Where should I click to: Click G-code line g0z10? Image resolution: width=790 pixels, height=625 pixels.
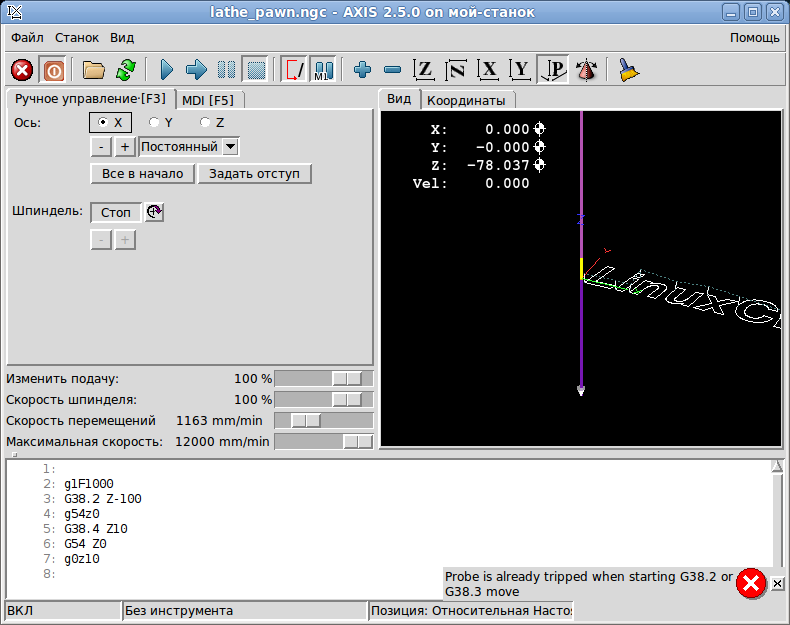82,559
